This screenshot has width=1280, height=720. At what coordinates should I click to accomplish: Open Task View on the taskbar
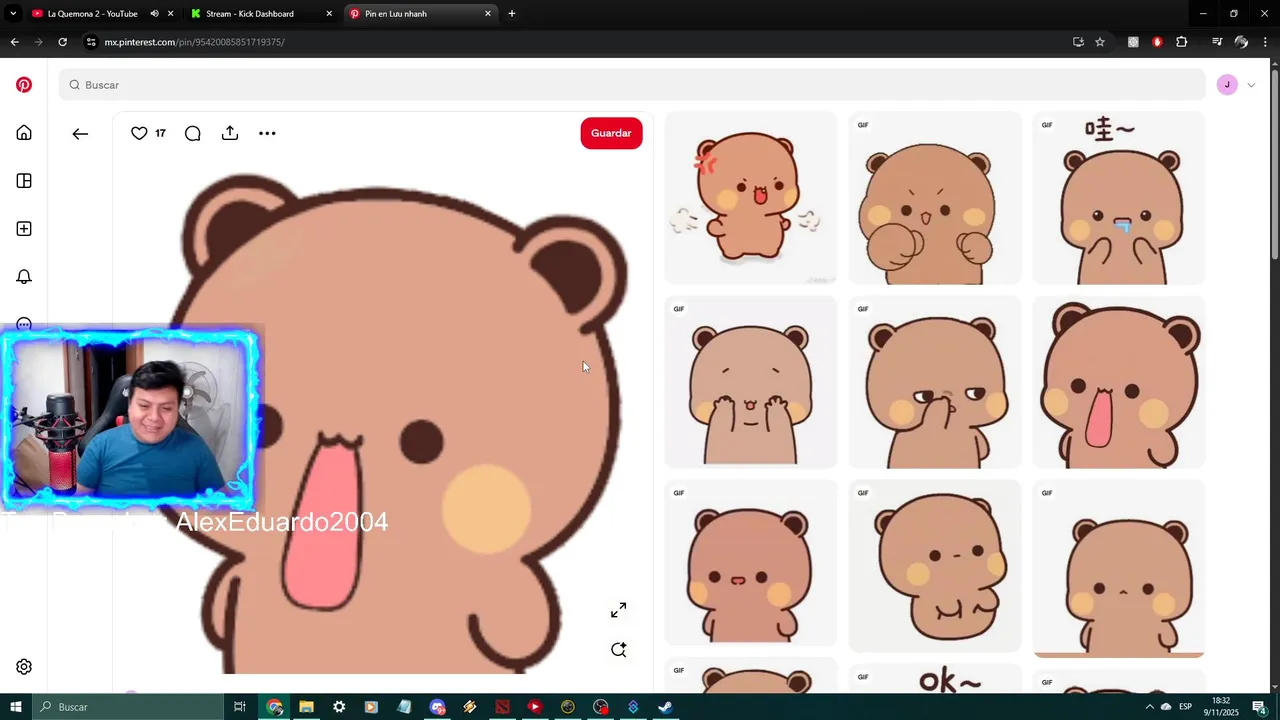(x=240, y=707)
